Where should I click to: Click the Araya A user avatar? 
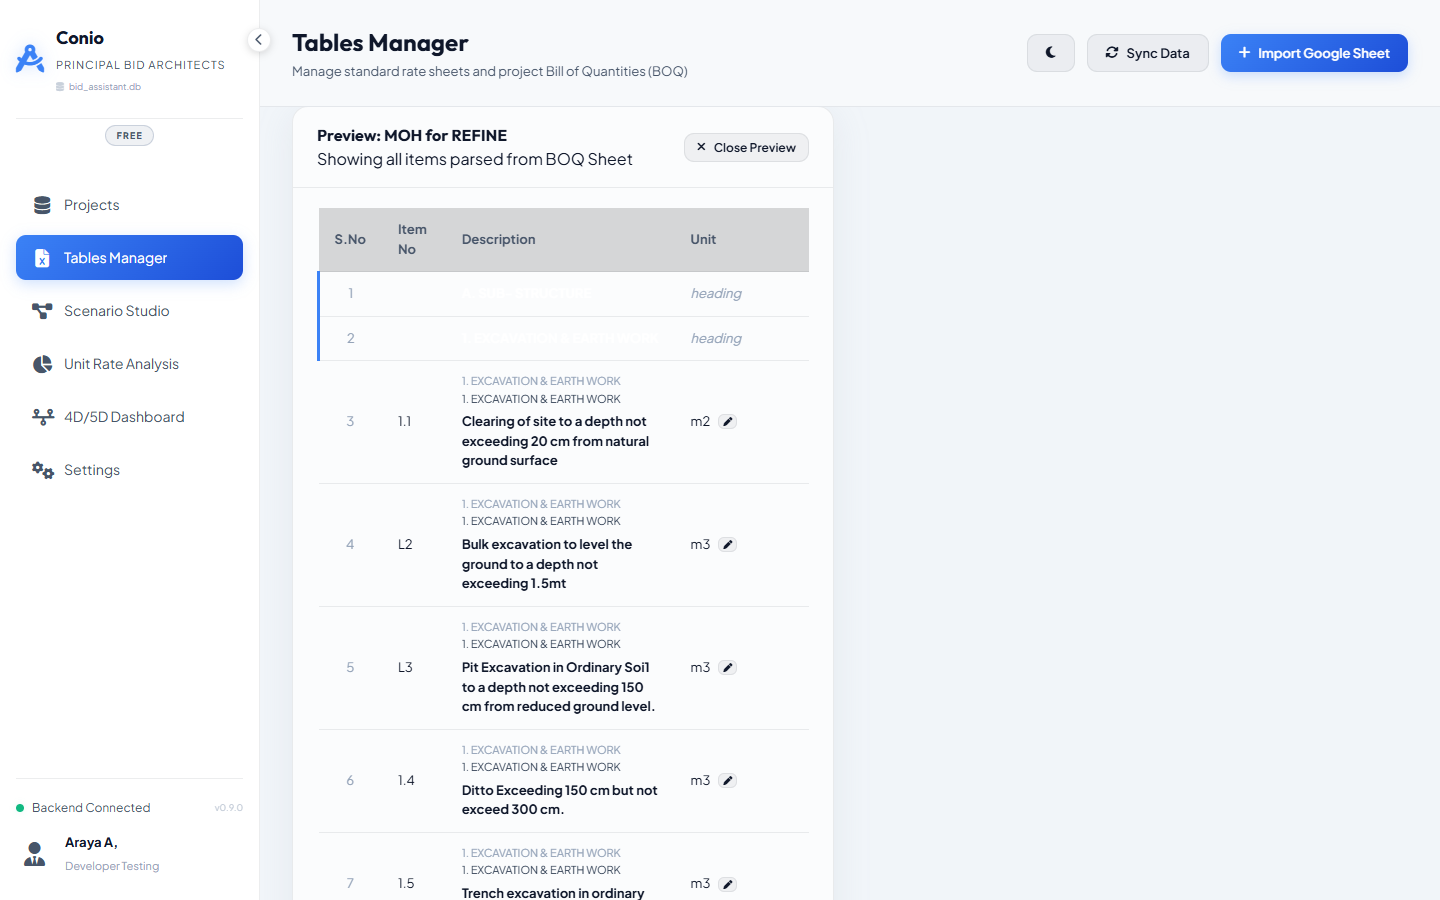click(x=35, y=854)
